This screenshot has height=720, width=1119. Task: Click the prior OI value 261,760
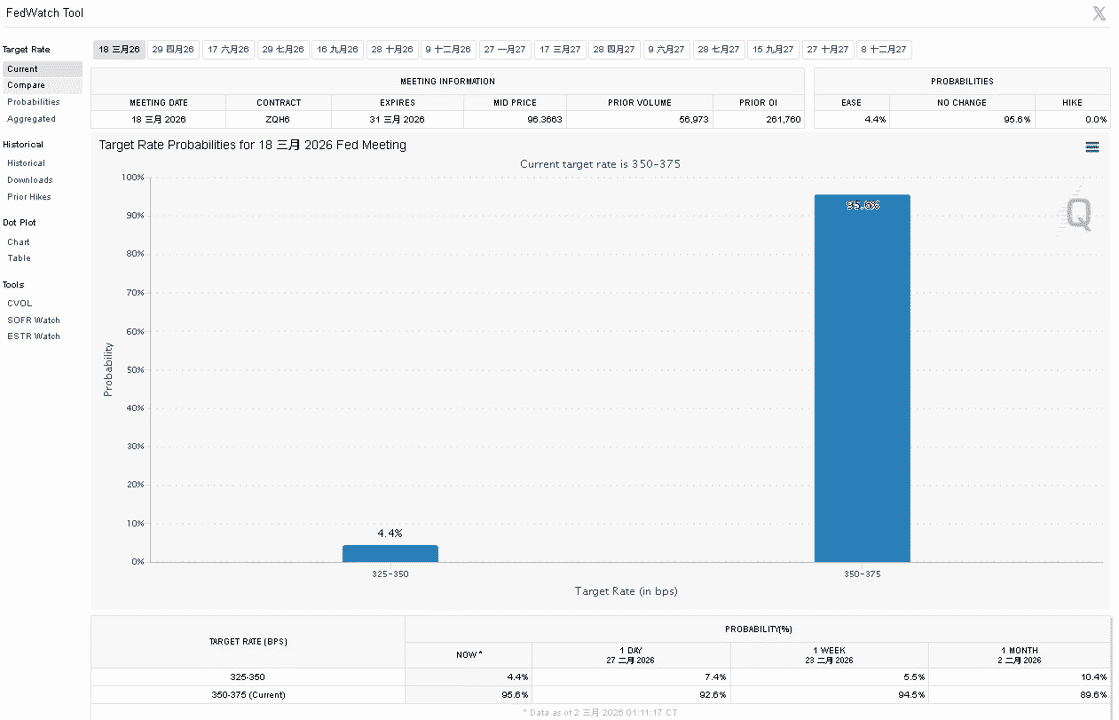(x=784, y=120)
